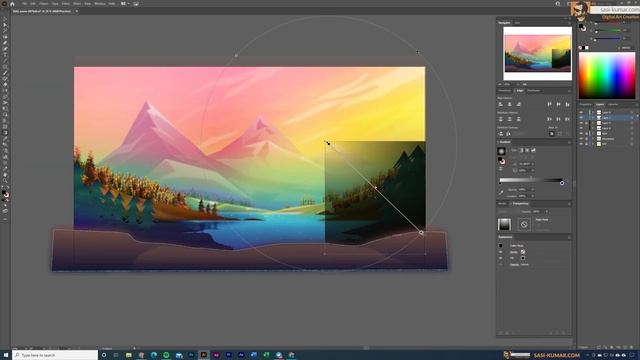Toggle Fill visibility in Appearance panel
The image size is (640, 360).
coord(501,258)
